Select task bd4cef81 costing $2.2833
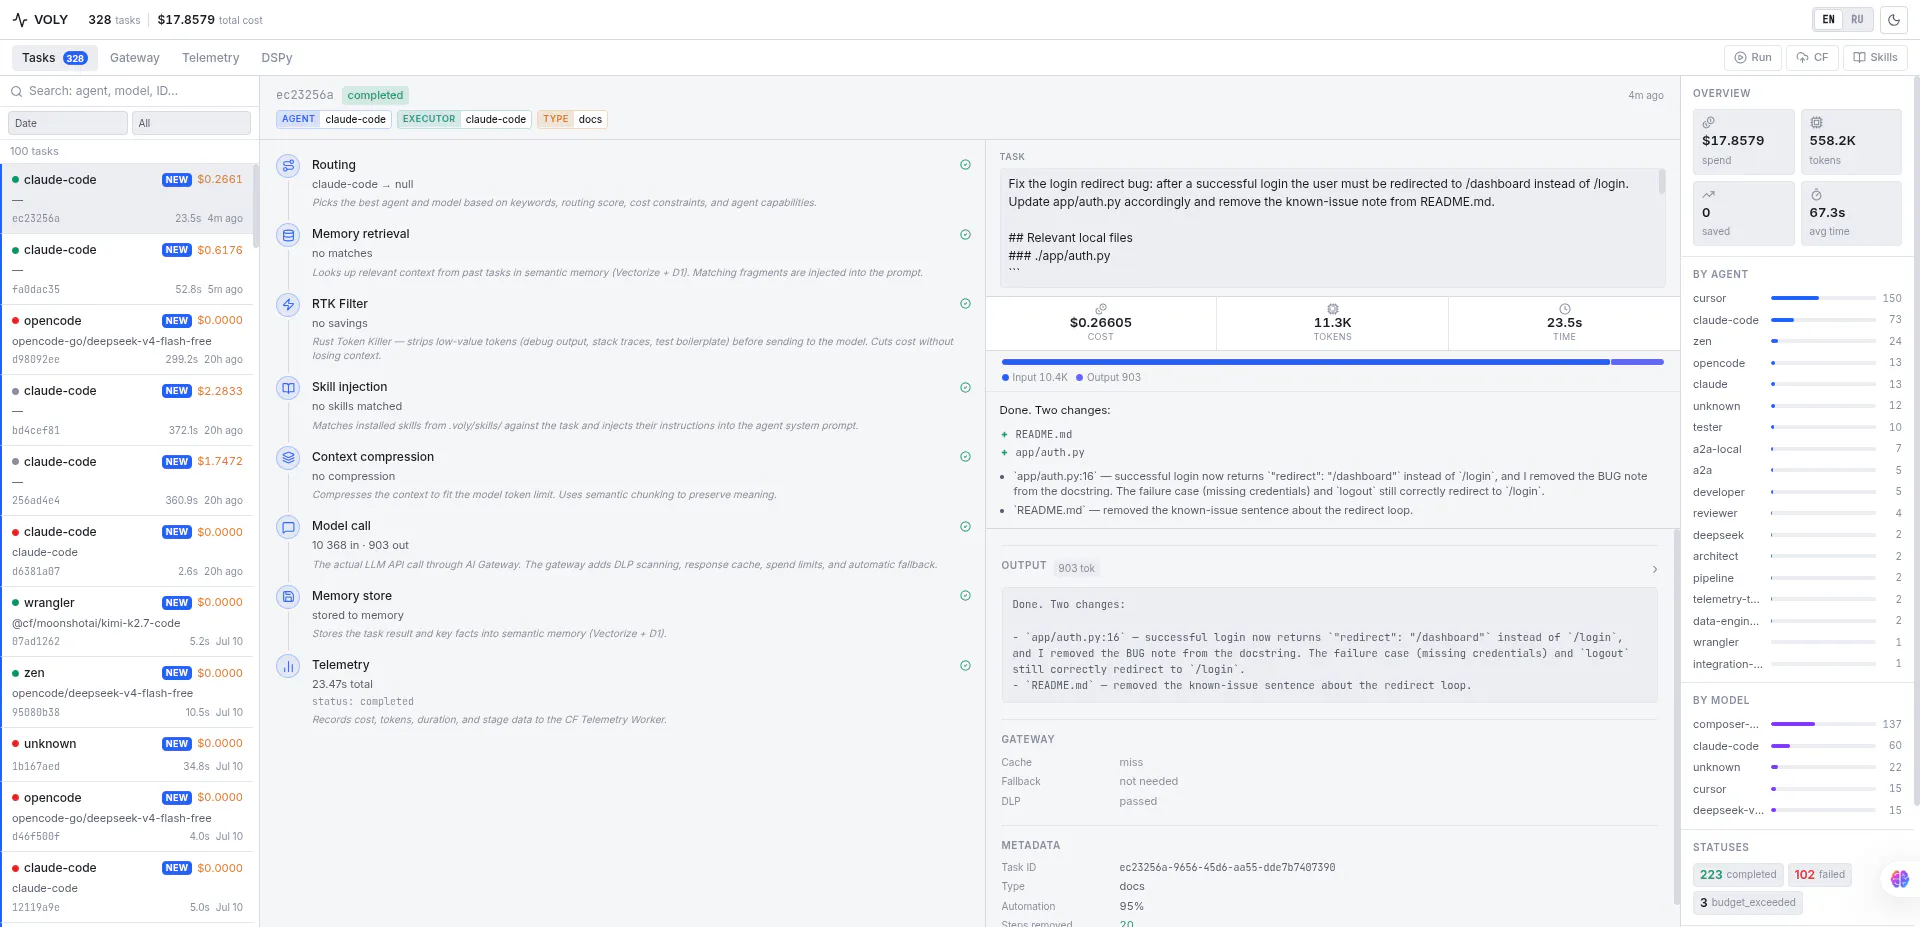The width and height of the screenshot is (1920, 927). [x=128, y=410]
